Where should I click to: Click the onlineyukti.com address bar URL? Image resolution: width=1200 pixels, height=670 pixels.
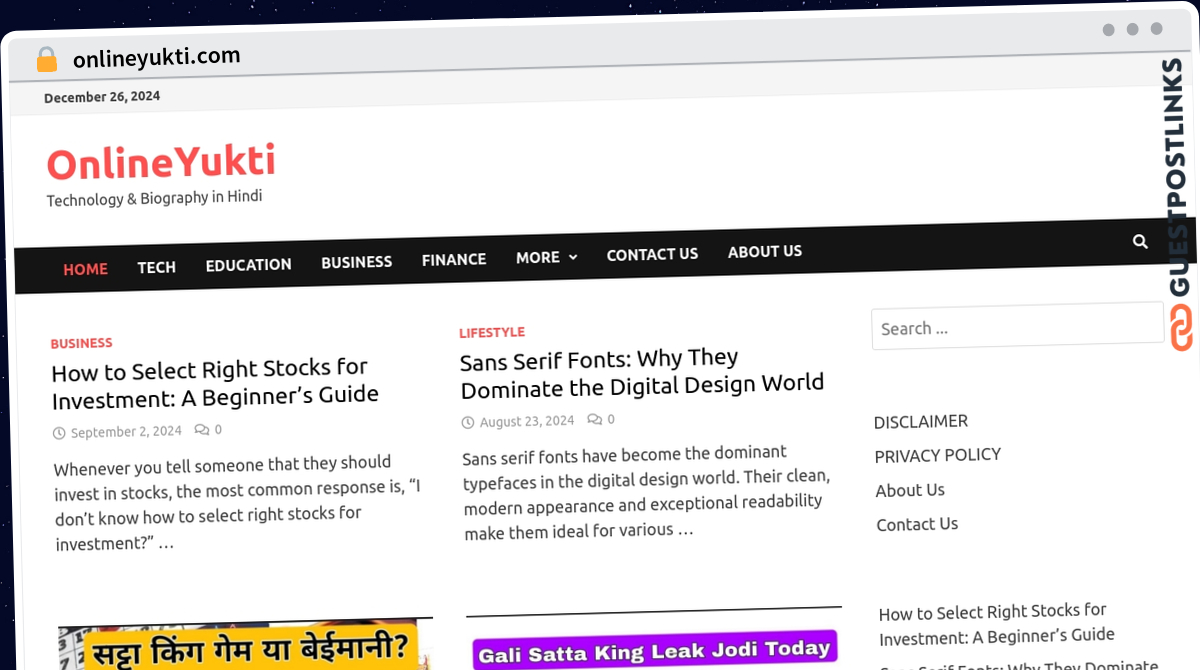157,57
